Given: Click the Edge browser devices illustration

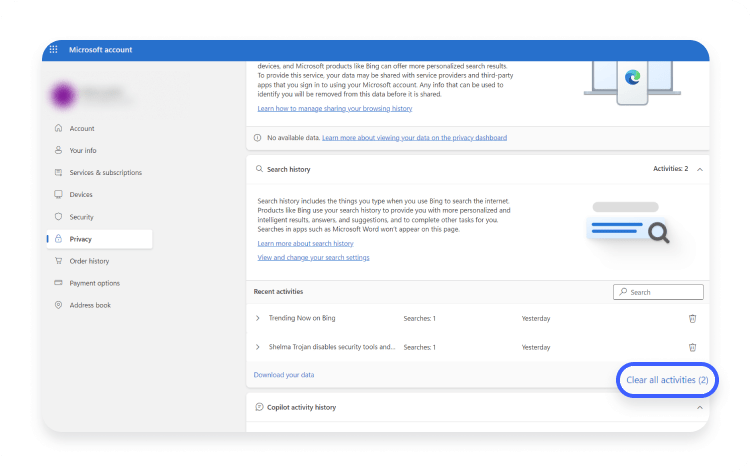Looking at the screenshot, I should [632, 82].
